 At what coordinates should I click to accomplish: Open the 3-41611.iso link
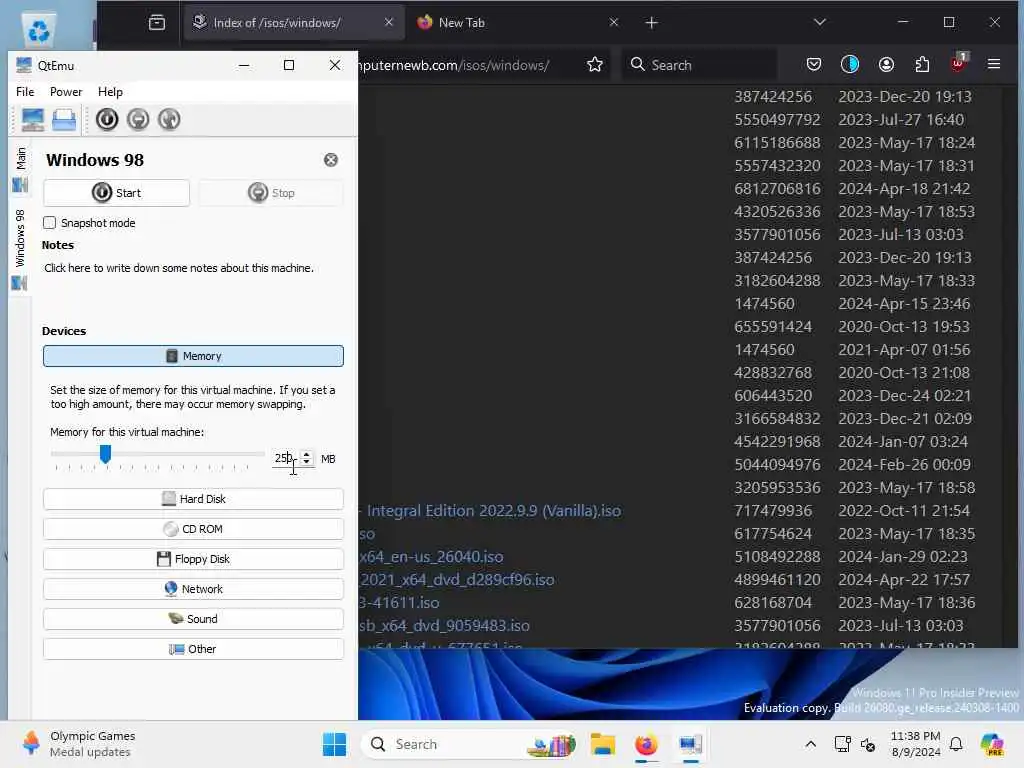pyautogui.click(x=399, y=603)
